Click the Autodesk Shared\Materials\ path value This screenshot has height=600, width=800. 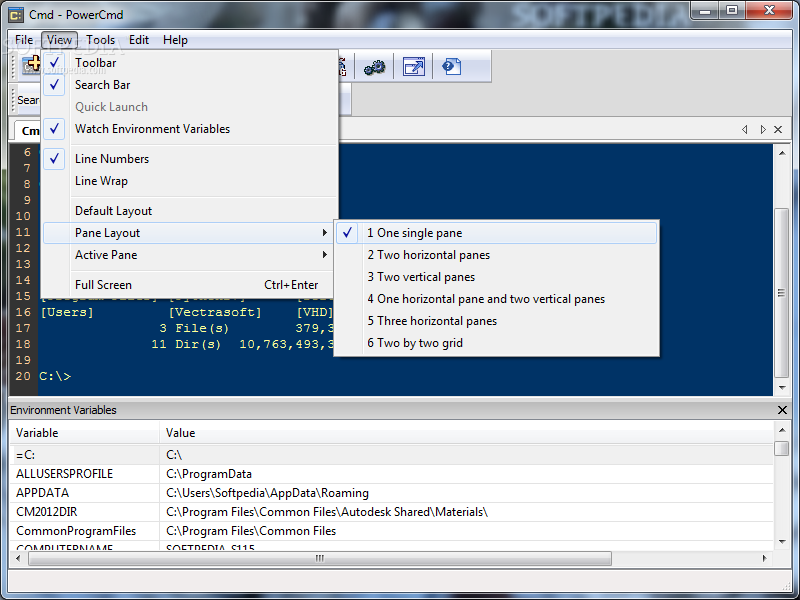click(x=327, y=512)
